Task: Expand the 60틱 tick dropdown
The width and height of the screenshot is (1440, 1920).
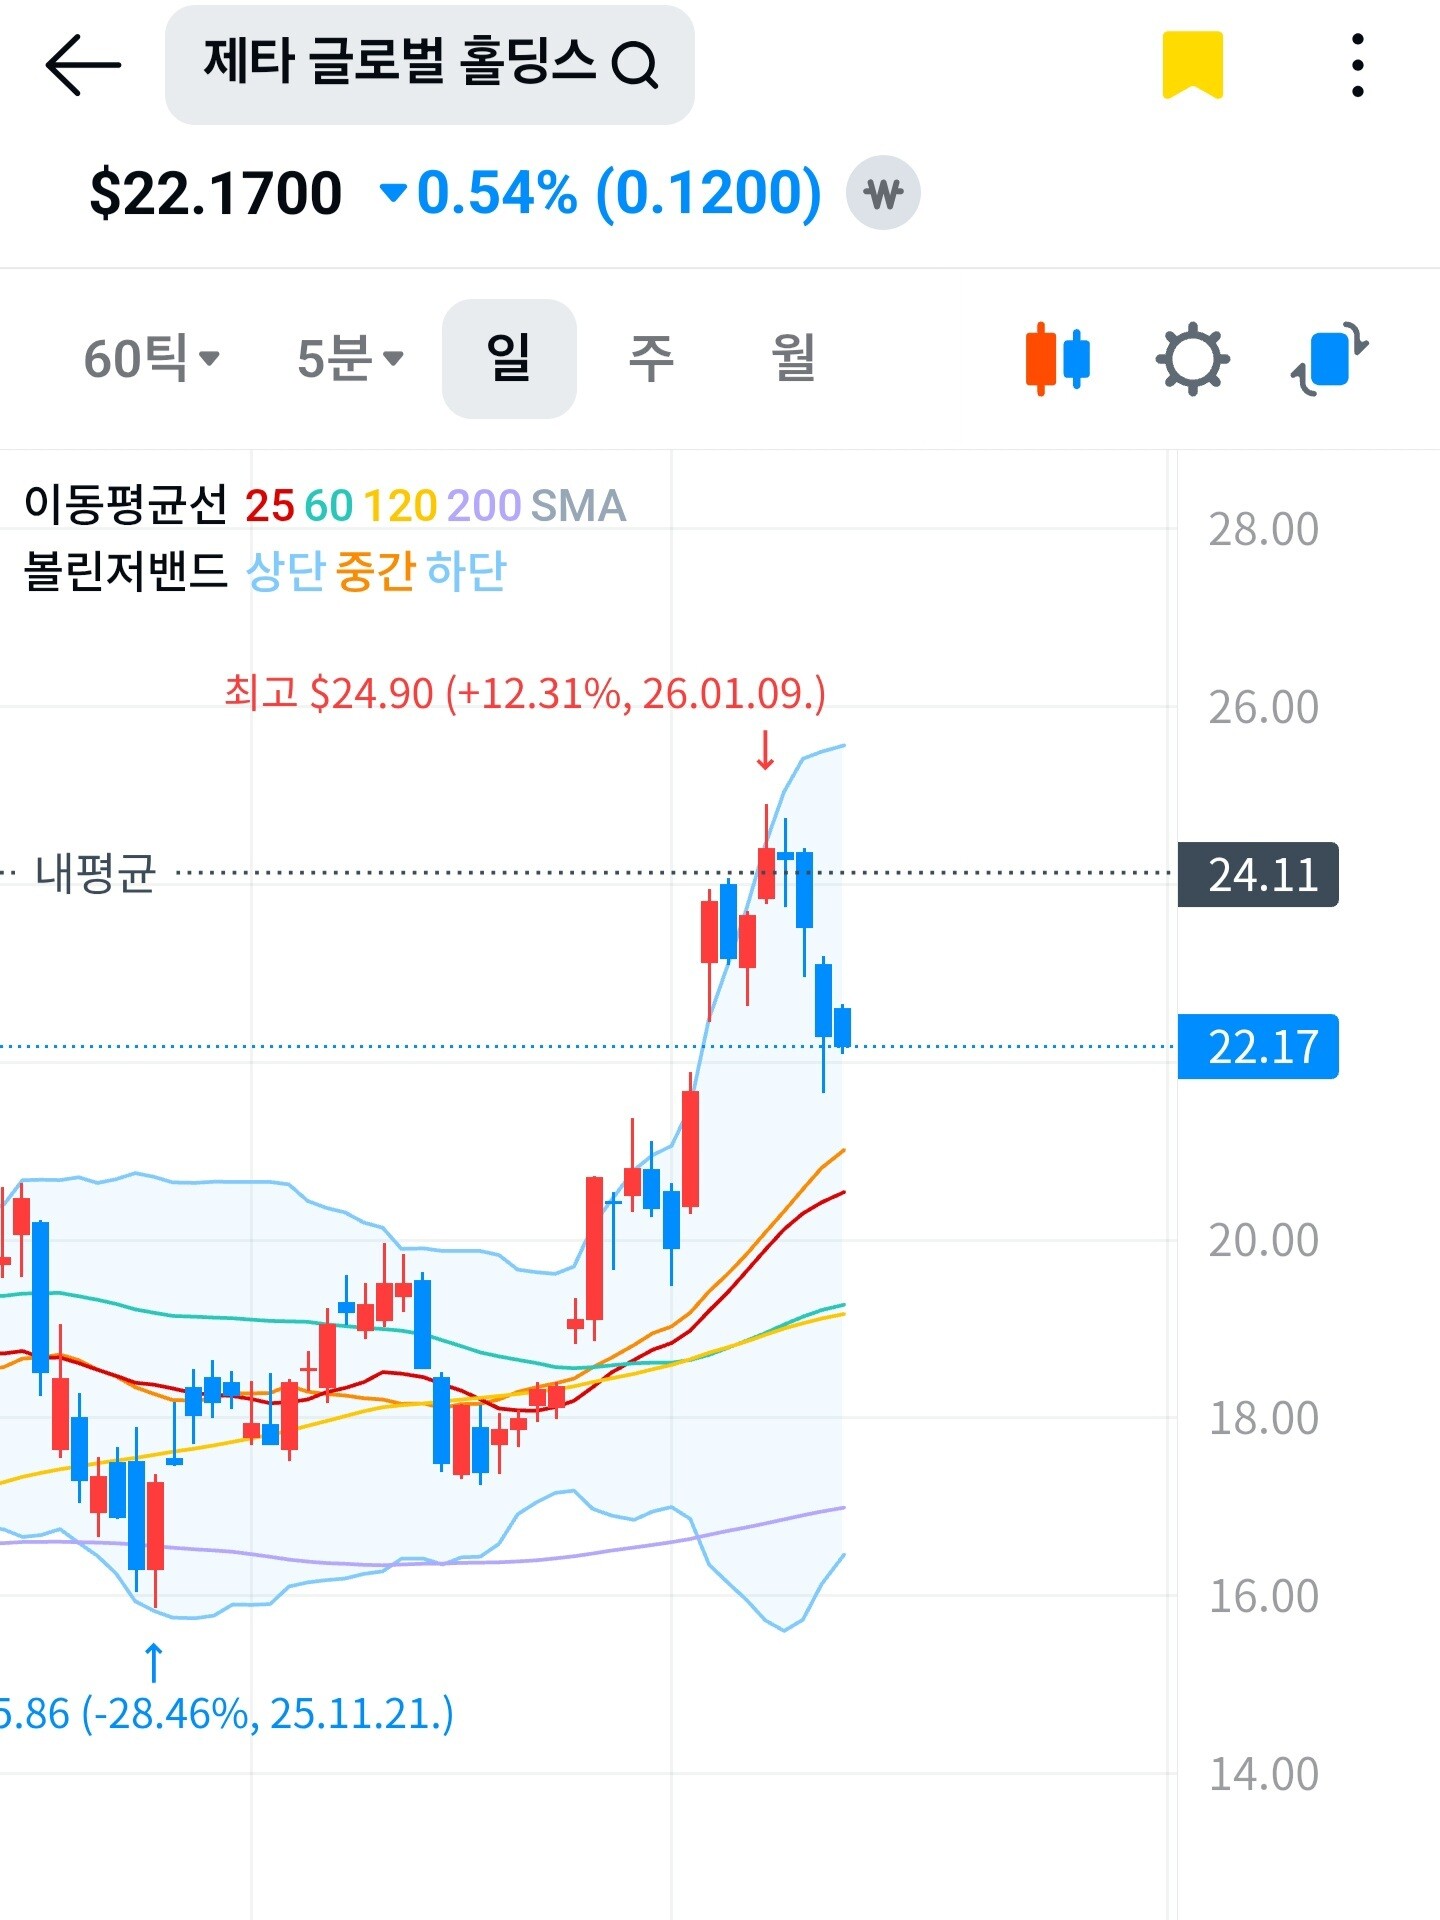Action: (x=151, y=358)
